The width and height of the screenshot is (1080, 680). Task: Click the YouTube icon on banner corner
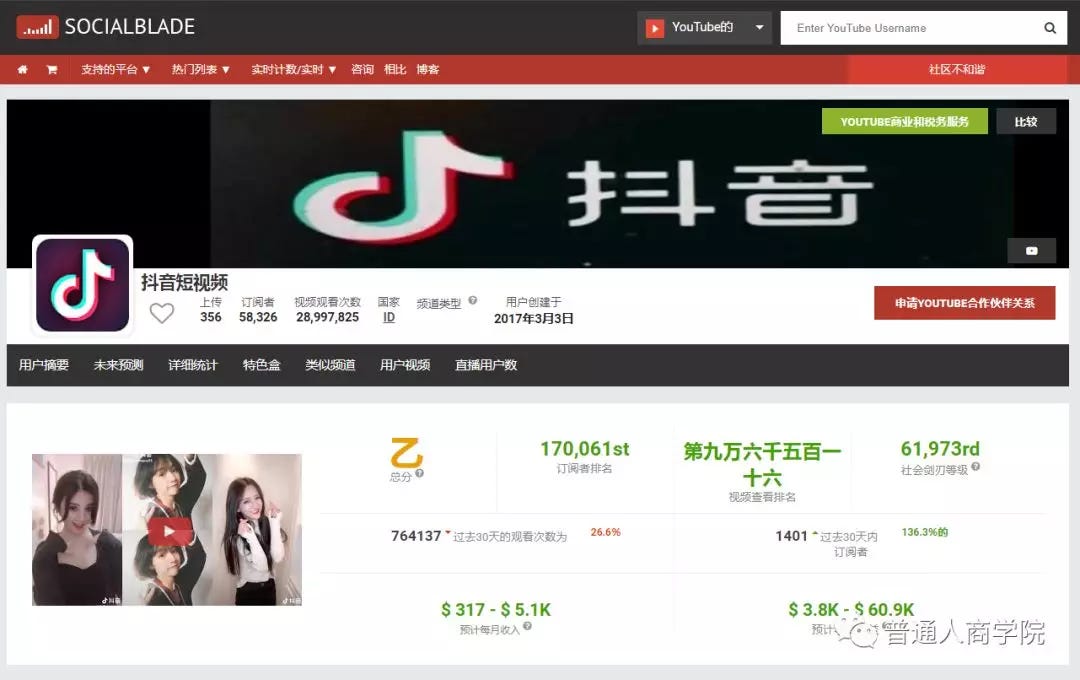[1031, 251]
